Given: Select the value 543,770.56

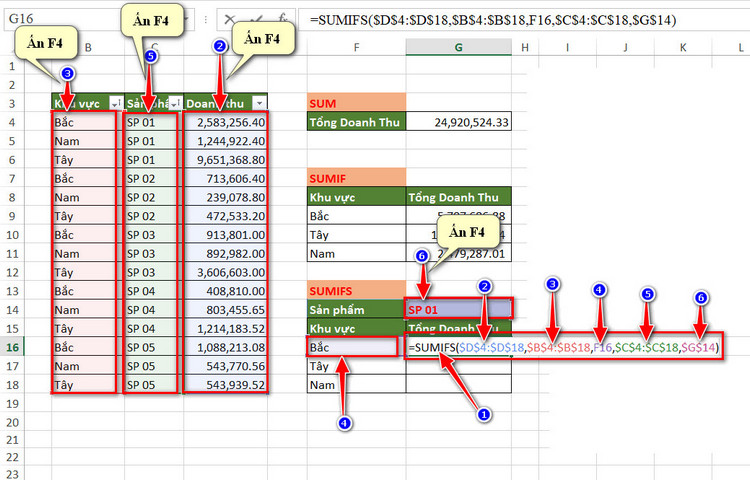Looking at the screenshot, I should click(x=225, y=366).
